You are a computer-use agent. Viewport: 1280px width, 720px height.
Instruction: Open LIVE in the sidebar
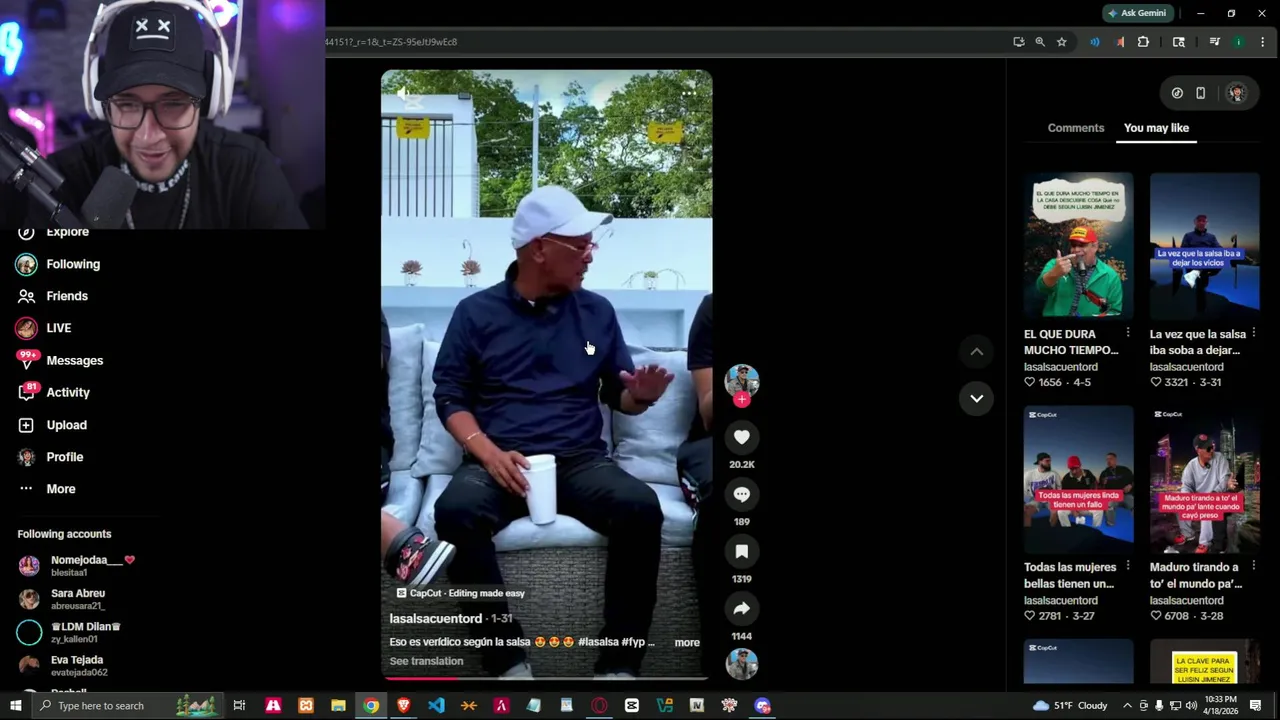(45, 328)
